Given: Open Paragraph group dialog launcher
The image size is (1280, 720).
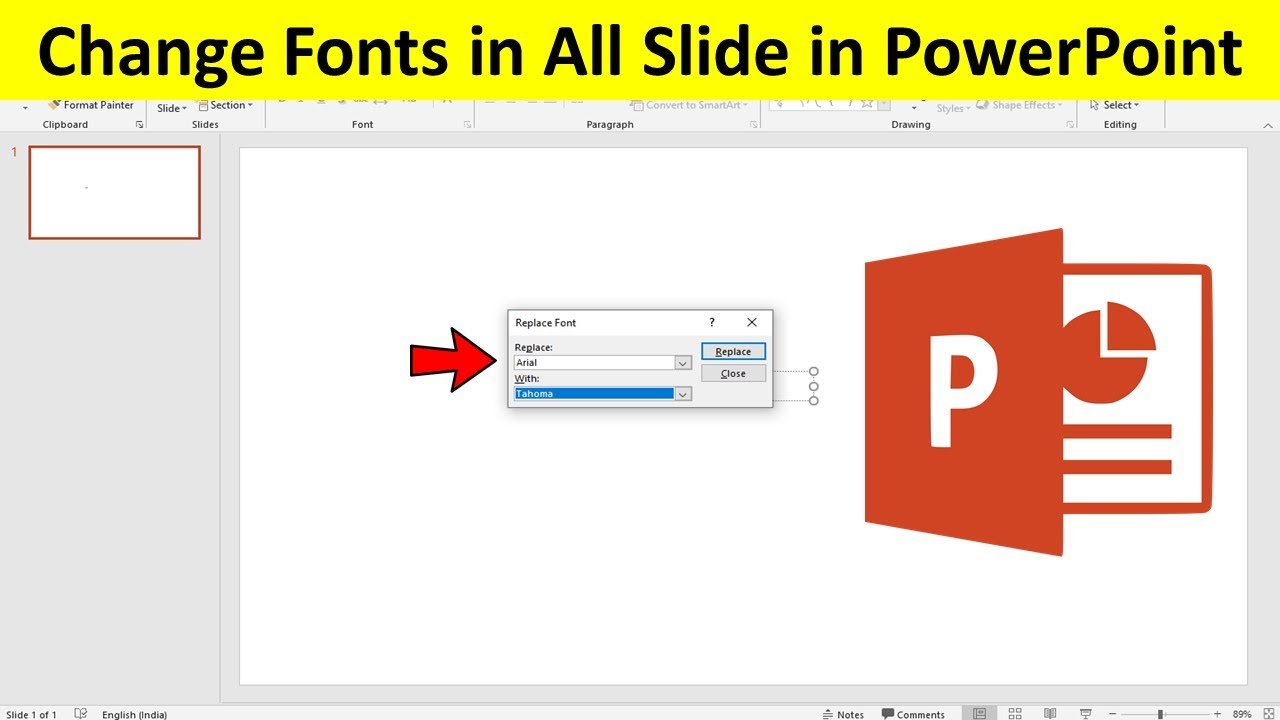Looking at the screenshot, I should point(753,125).
